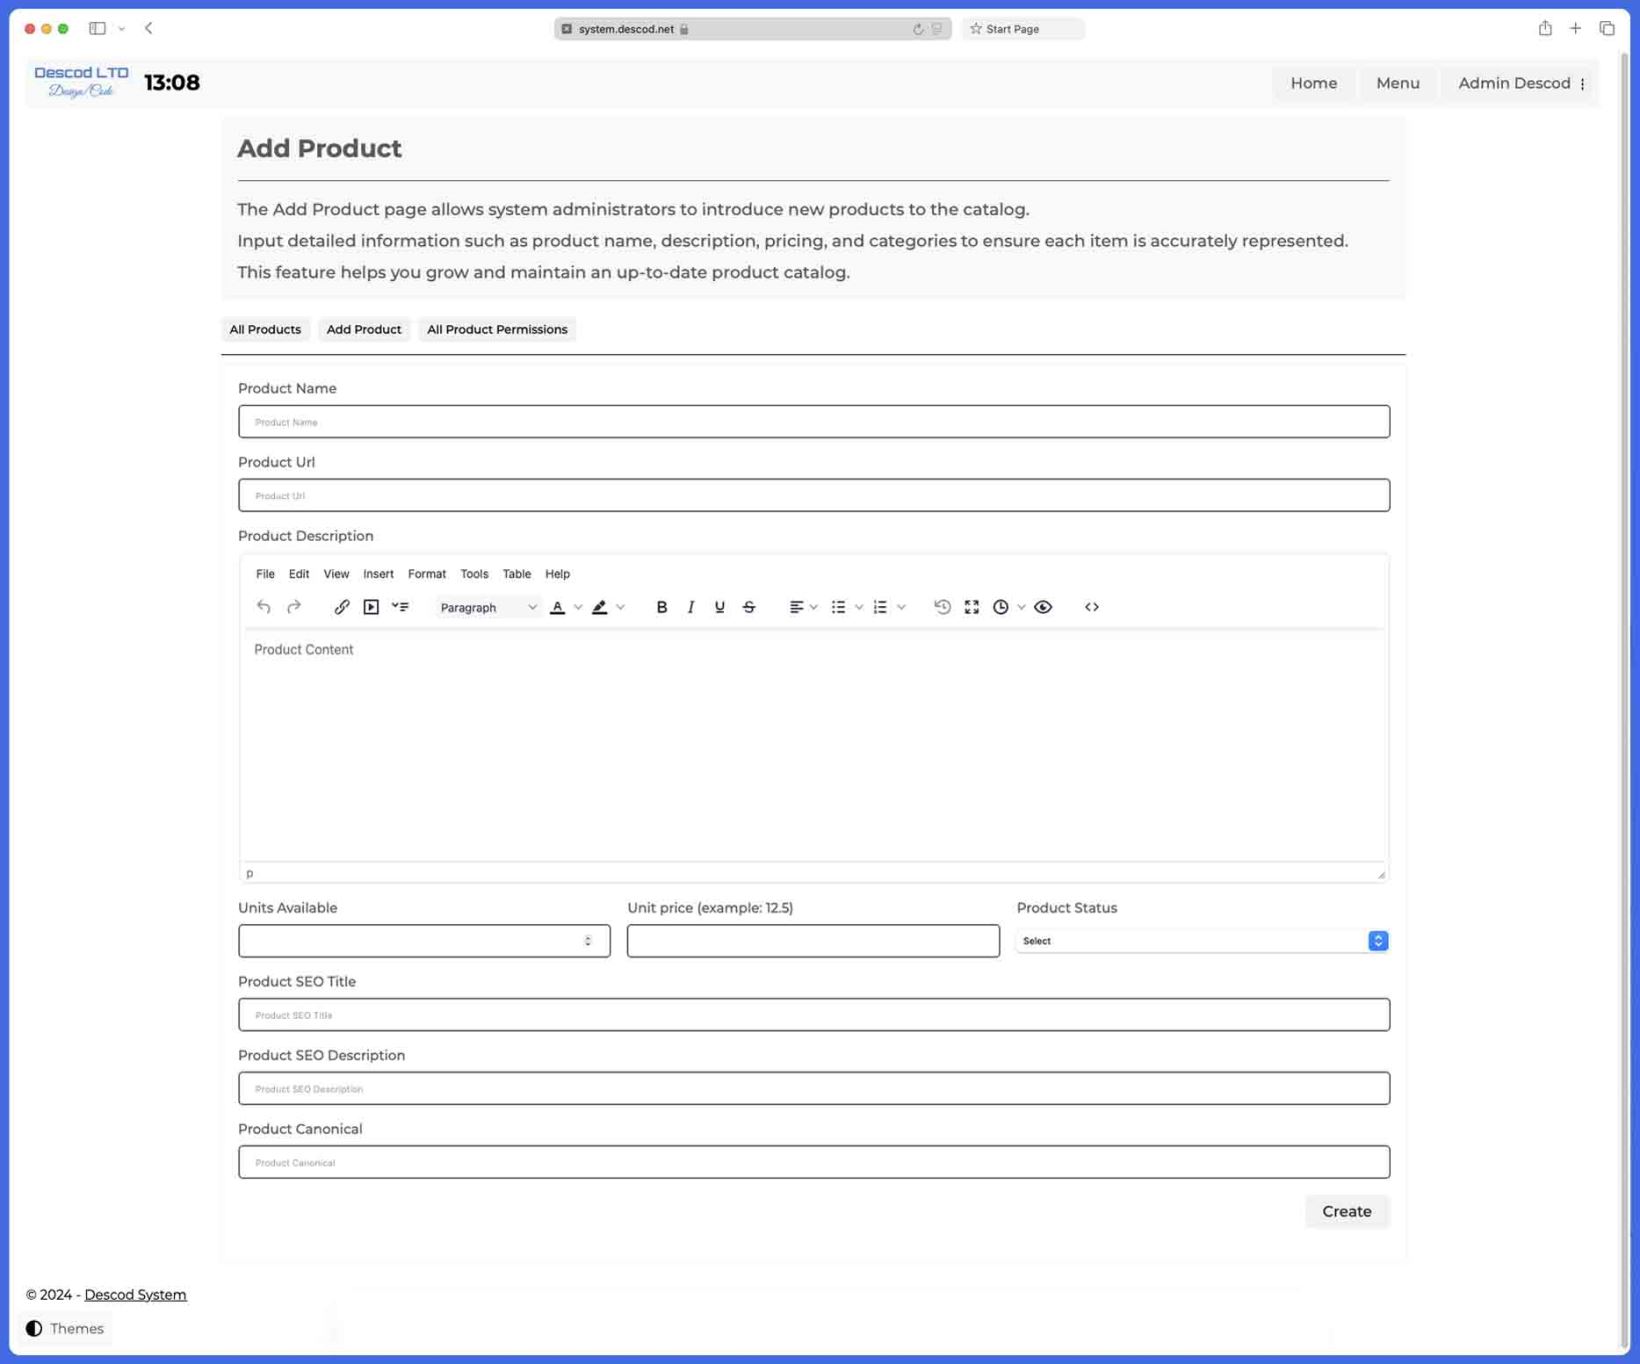The width and height of the screenshot is (1640, 1364).
Task: Click the Descod LTD logo
Action: tap(81, 82)
